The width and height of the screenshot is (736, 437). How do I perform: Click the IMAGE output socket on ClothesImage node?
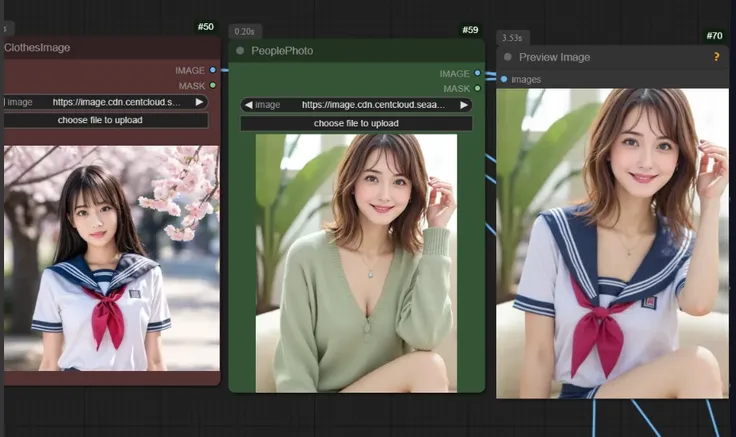(213, 70)
